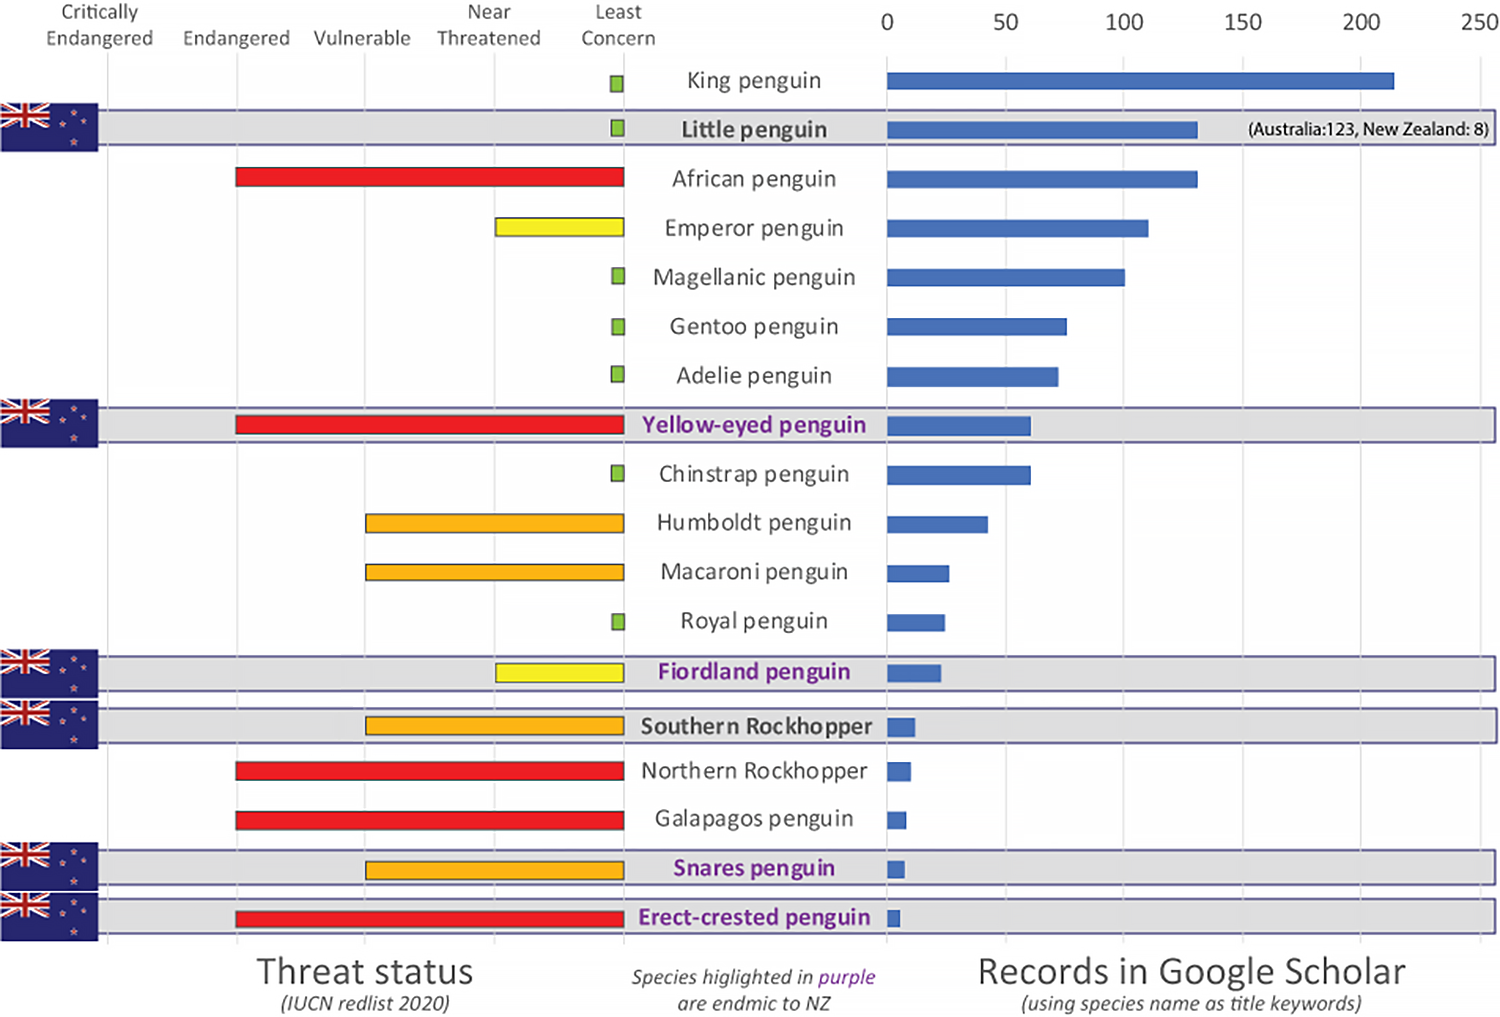The width and height of the screenshot is (1500, 1017).
Task: Click the 'Southern Rockhopper' label
Action: pos(756,726)
